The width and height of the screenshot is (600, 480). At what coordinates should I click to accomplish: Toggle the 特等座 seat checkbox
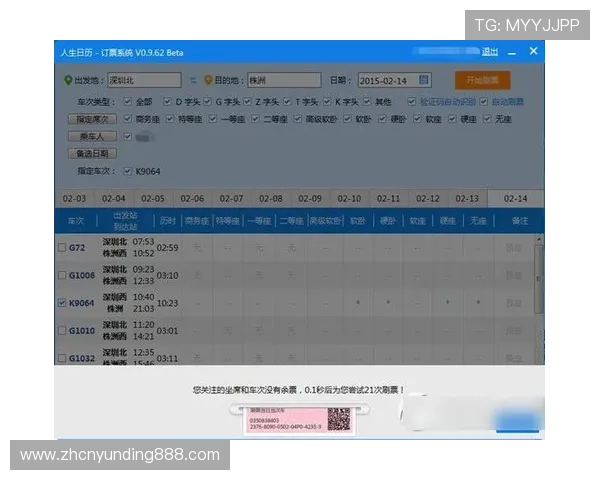tap(170, 119)
